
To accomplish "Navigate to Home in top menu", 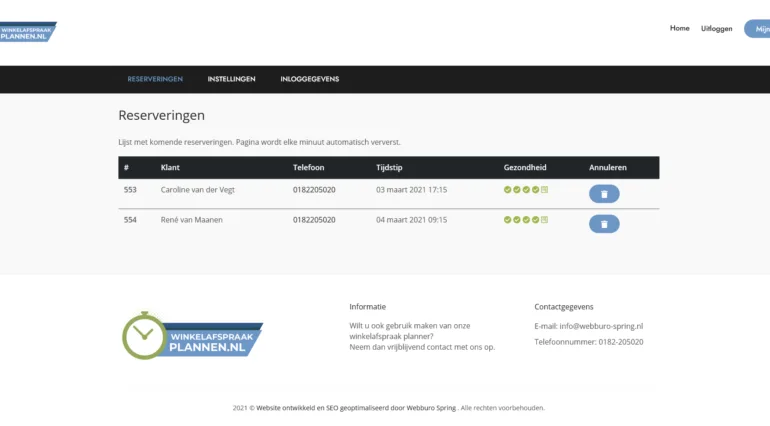I will (x=679, y=28).
